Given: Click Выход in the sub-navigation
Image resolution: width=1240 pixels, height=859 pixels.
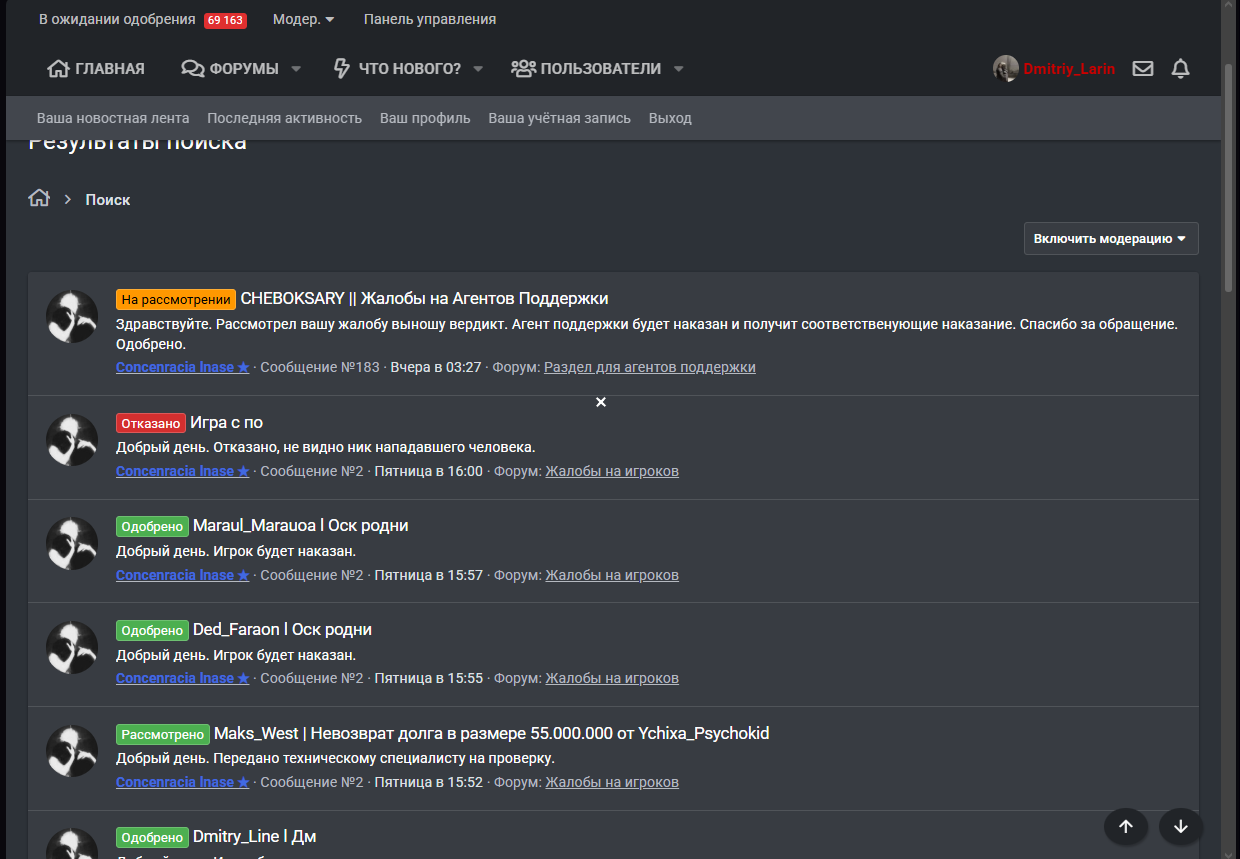Looking at the screenshot, I should (x=670, y=118).
